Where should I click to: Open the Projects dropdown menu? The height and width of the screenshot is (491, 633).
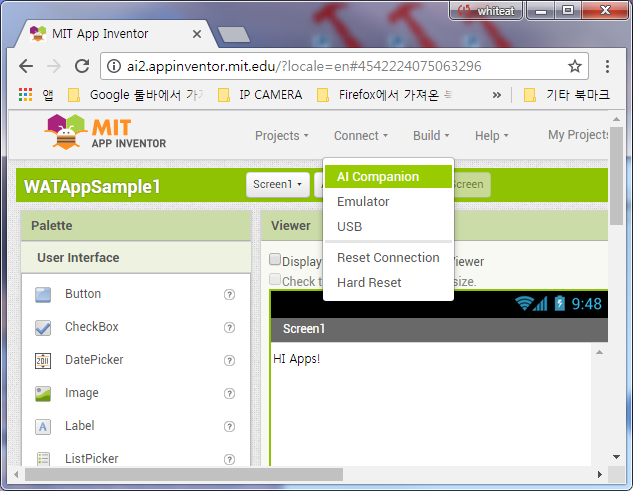click(x=281, y=136)
